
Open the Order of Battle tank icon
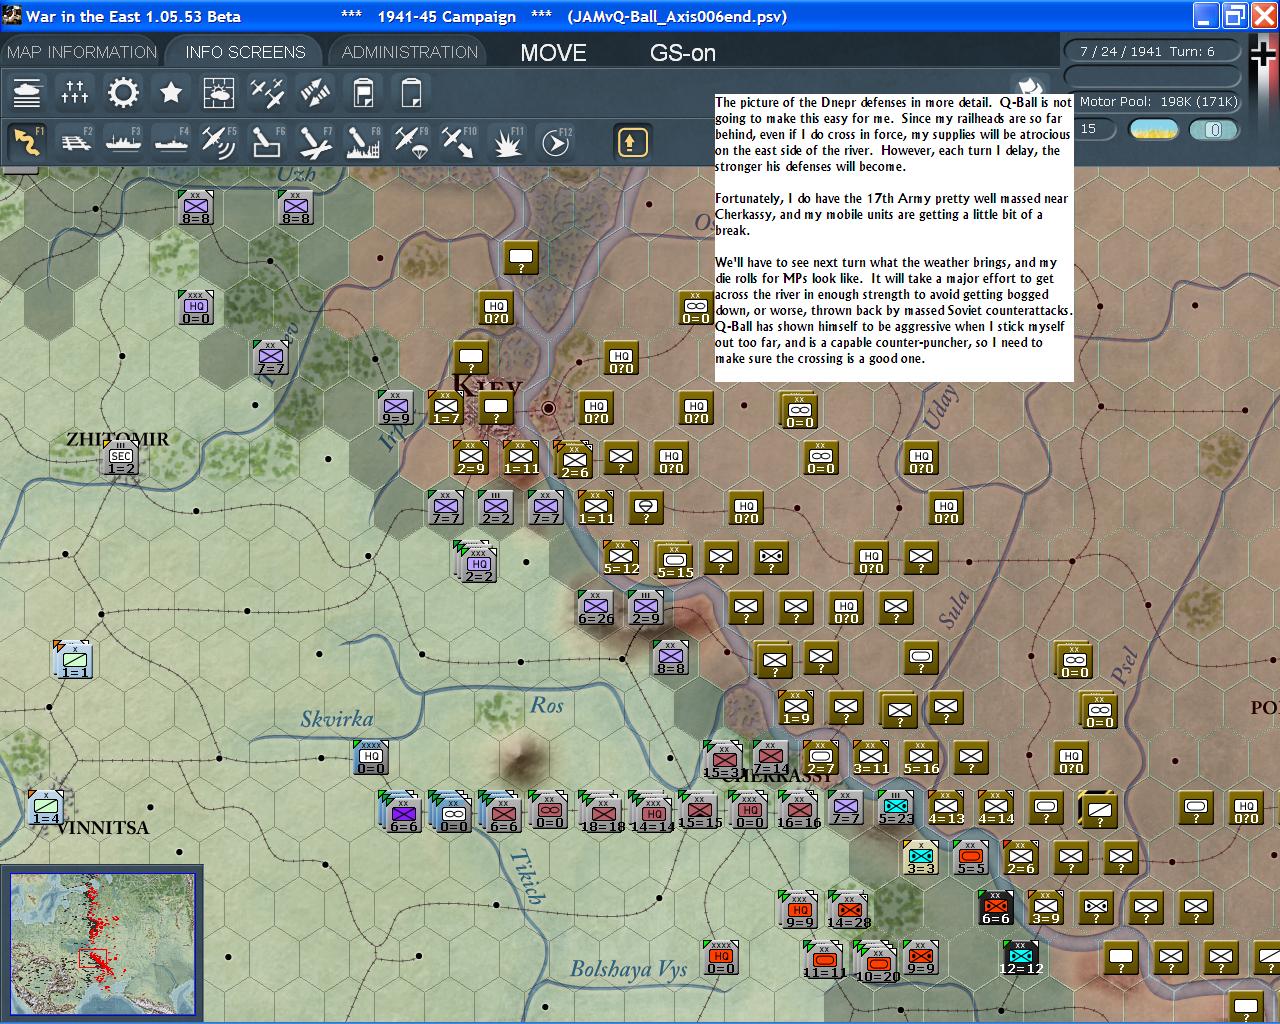(27, 93)
